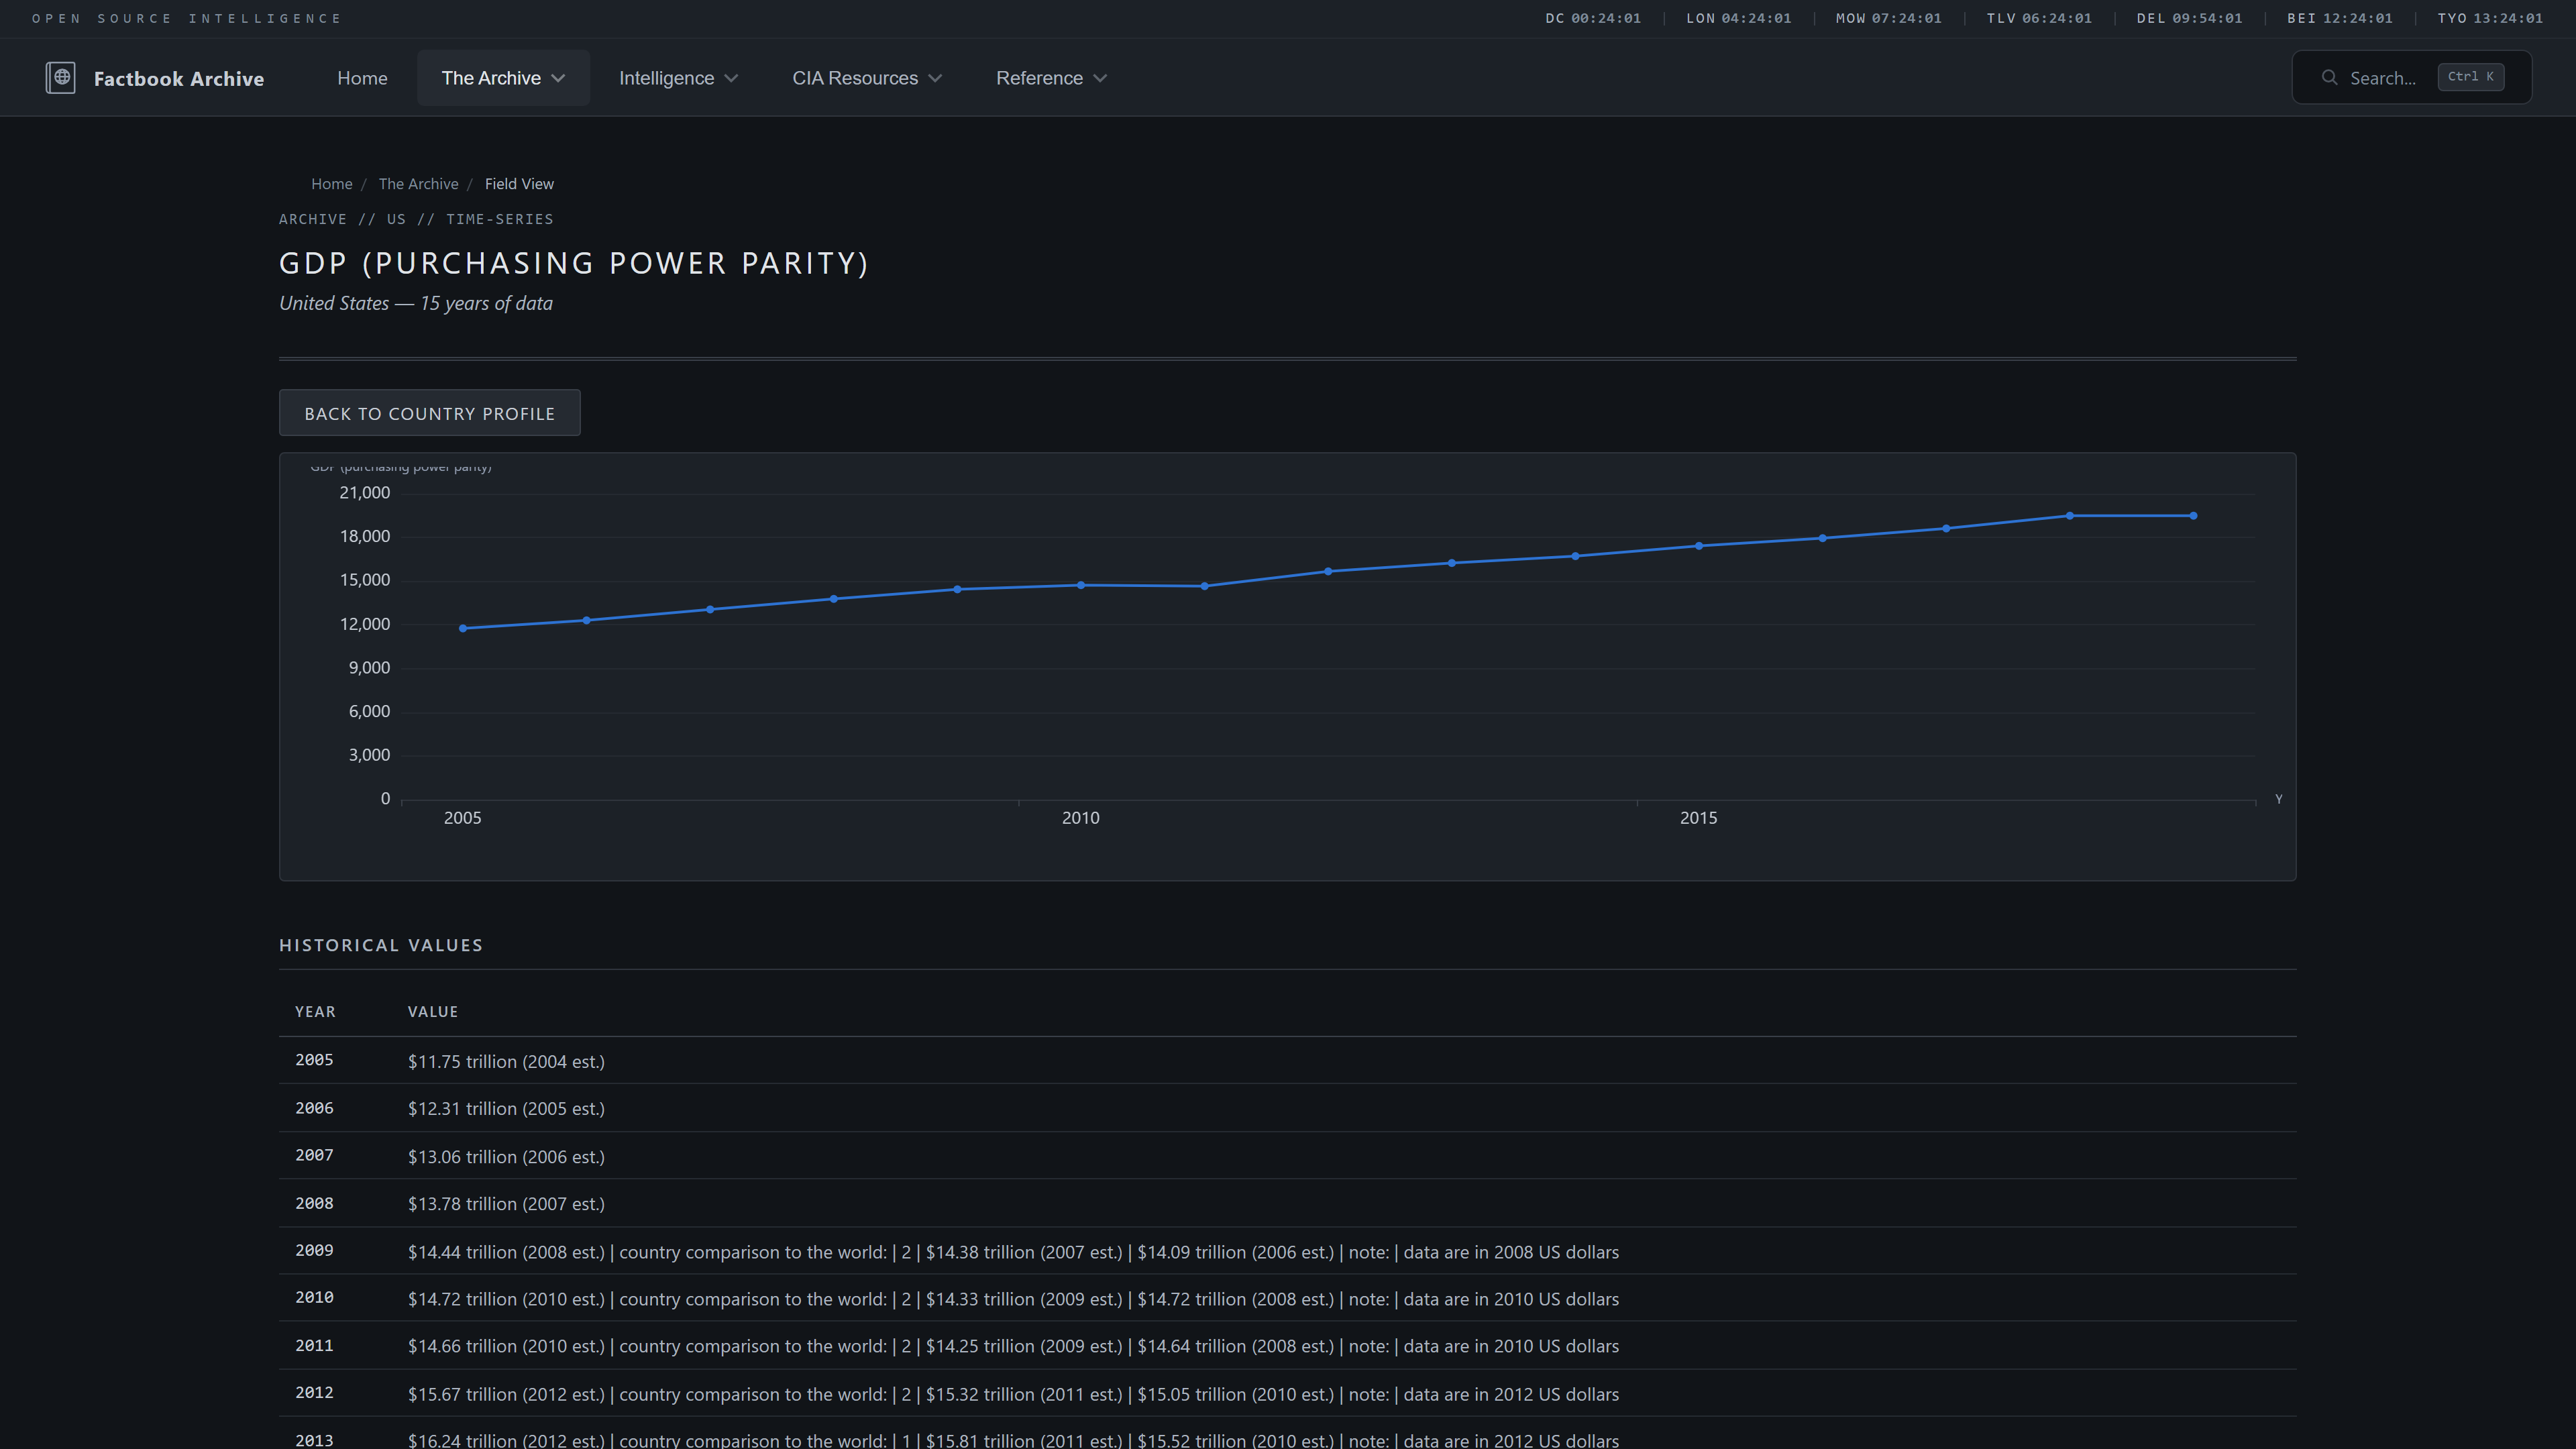
Task: Click the YEAR column header
Action: tap(315, 1011)
